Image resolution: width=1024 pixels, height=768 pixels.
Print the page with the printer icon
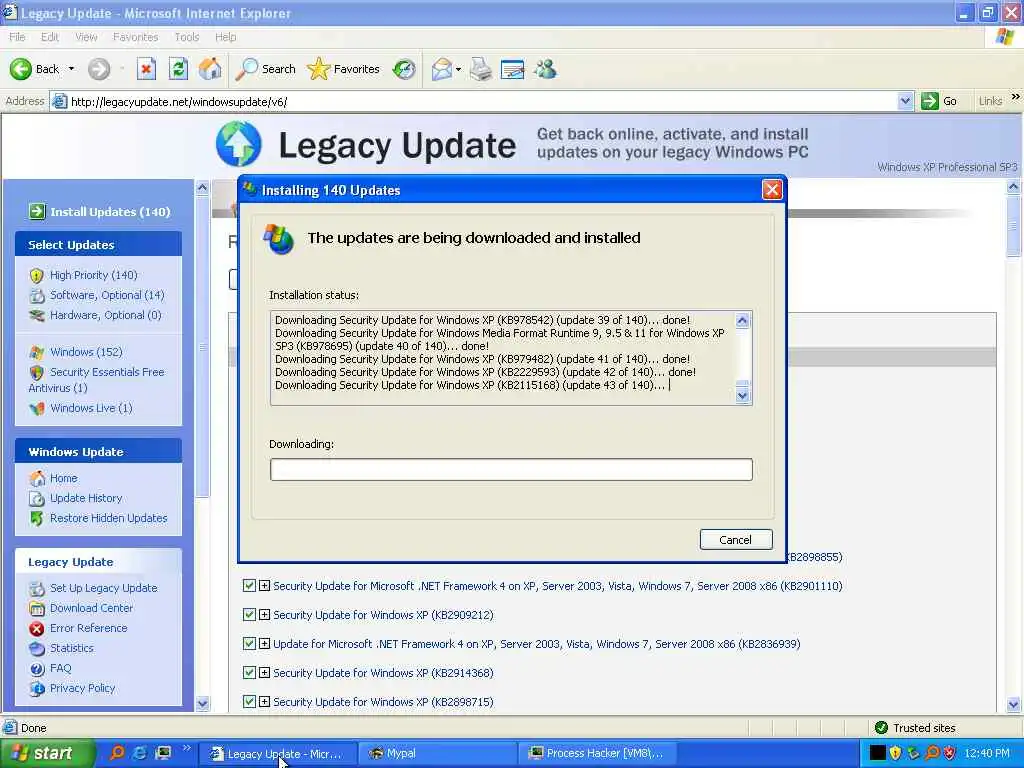tap(481, 69)
